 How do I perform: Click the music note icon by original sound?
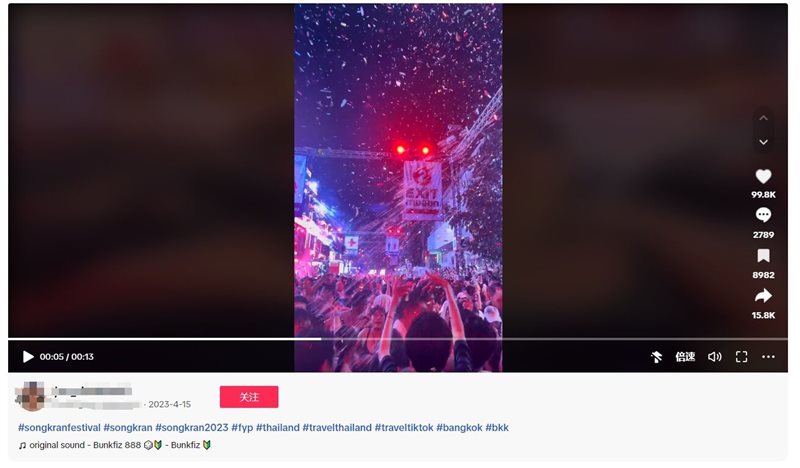coord(22,446)
